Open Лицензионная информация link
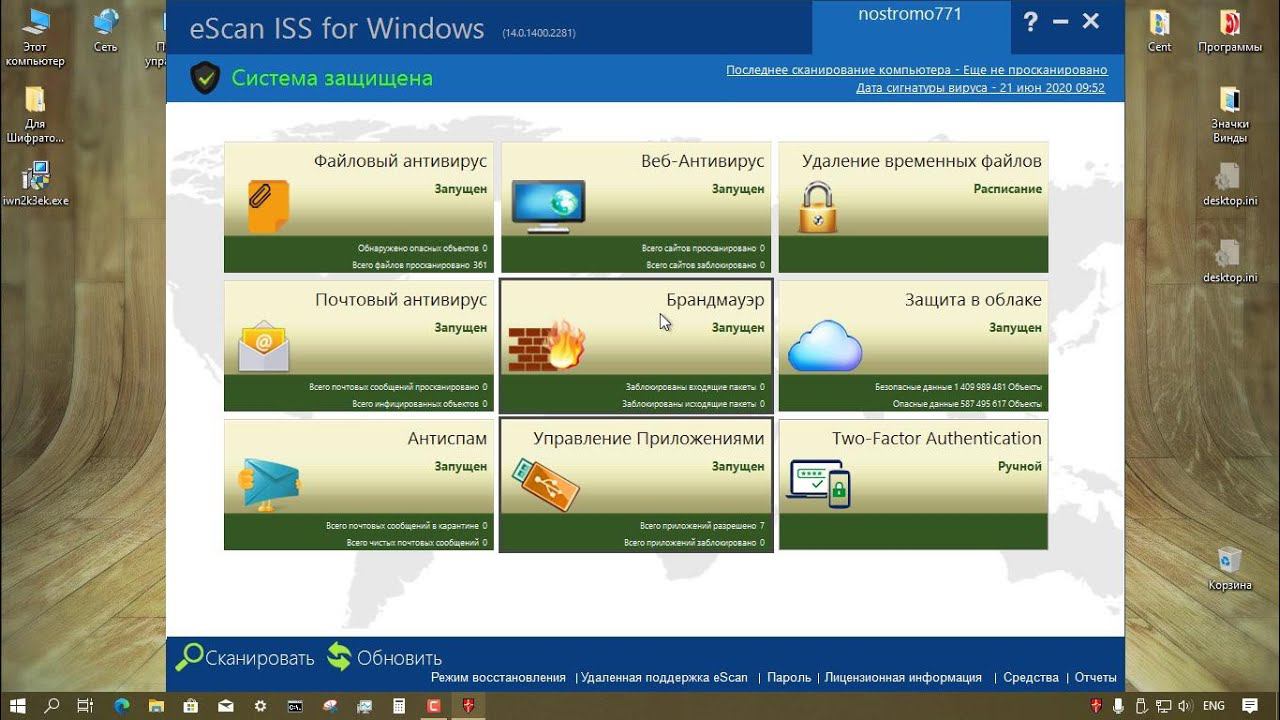Viewport: 1280px width, 720px height. [903, 678]
